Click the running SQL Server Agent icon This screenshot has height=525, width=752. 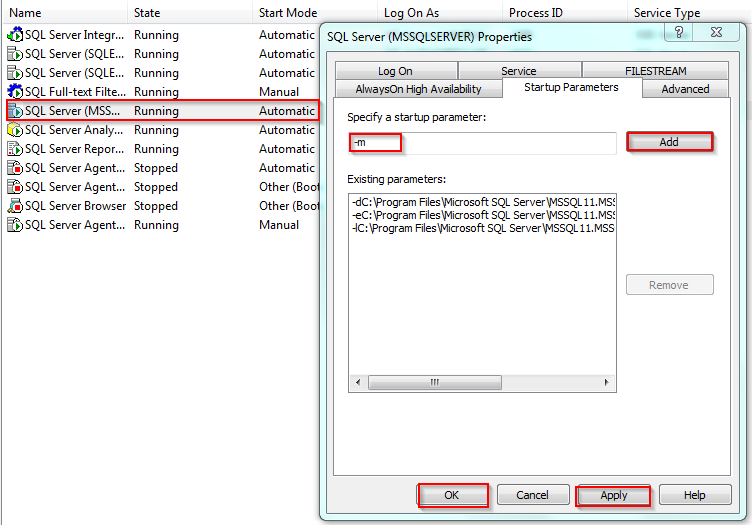click(x=15, y=225)
